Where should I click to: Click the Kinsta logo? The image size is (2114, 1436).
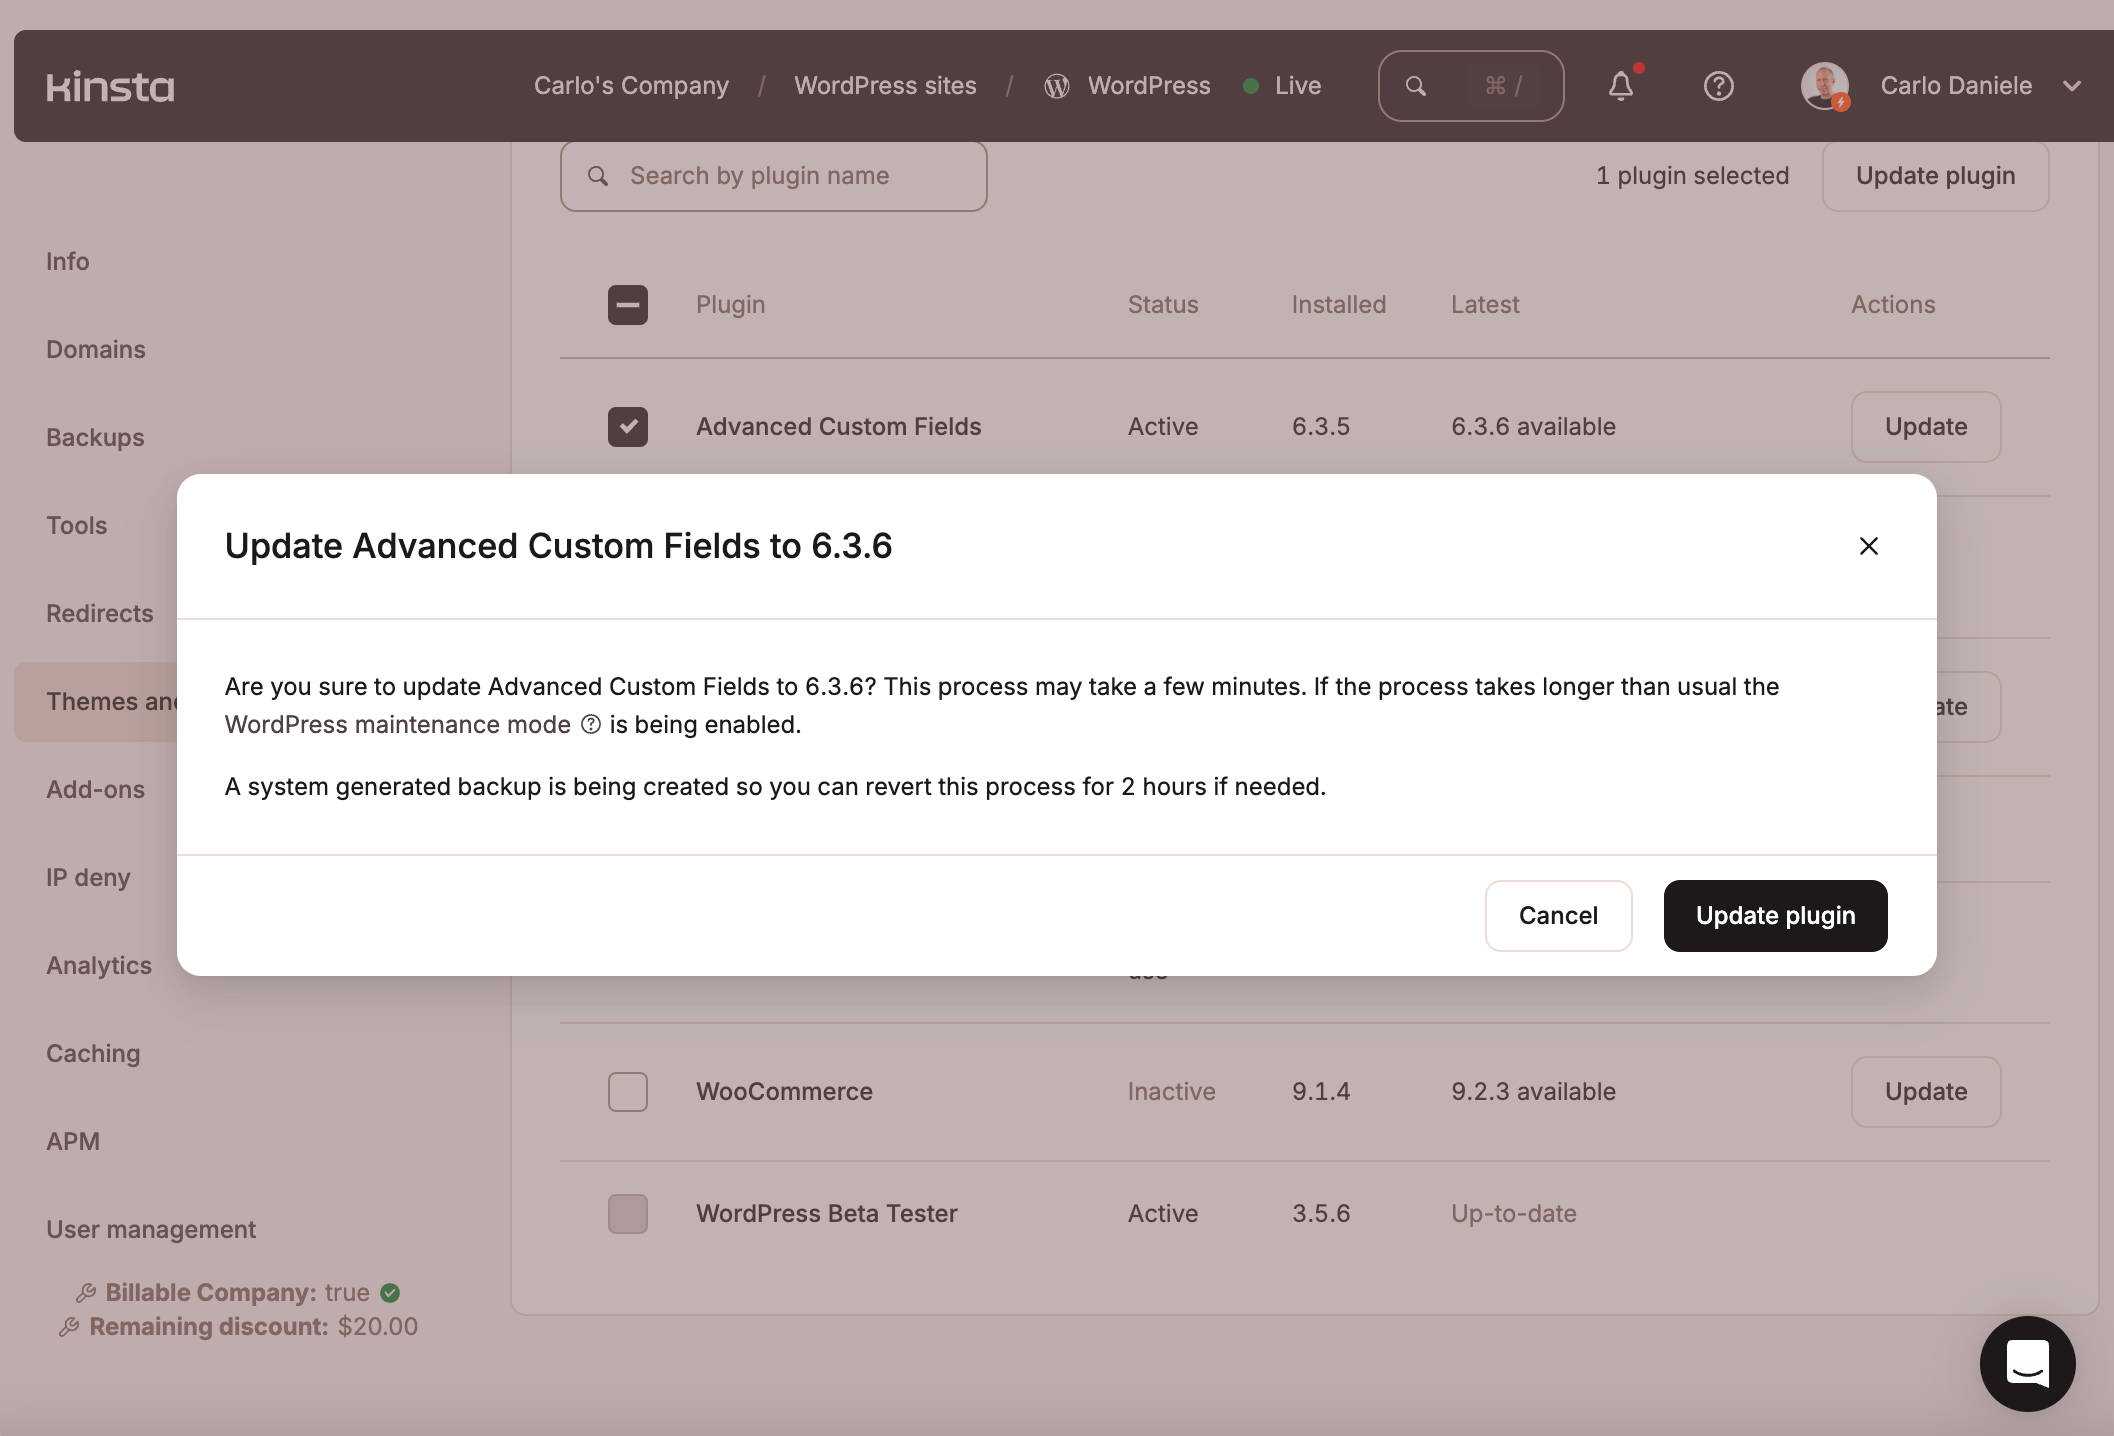click(110, 87)
